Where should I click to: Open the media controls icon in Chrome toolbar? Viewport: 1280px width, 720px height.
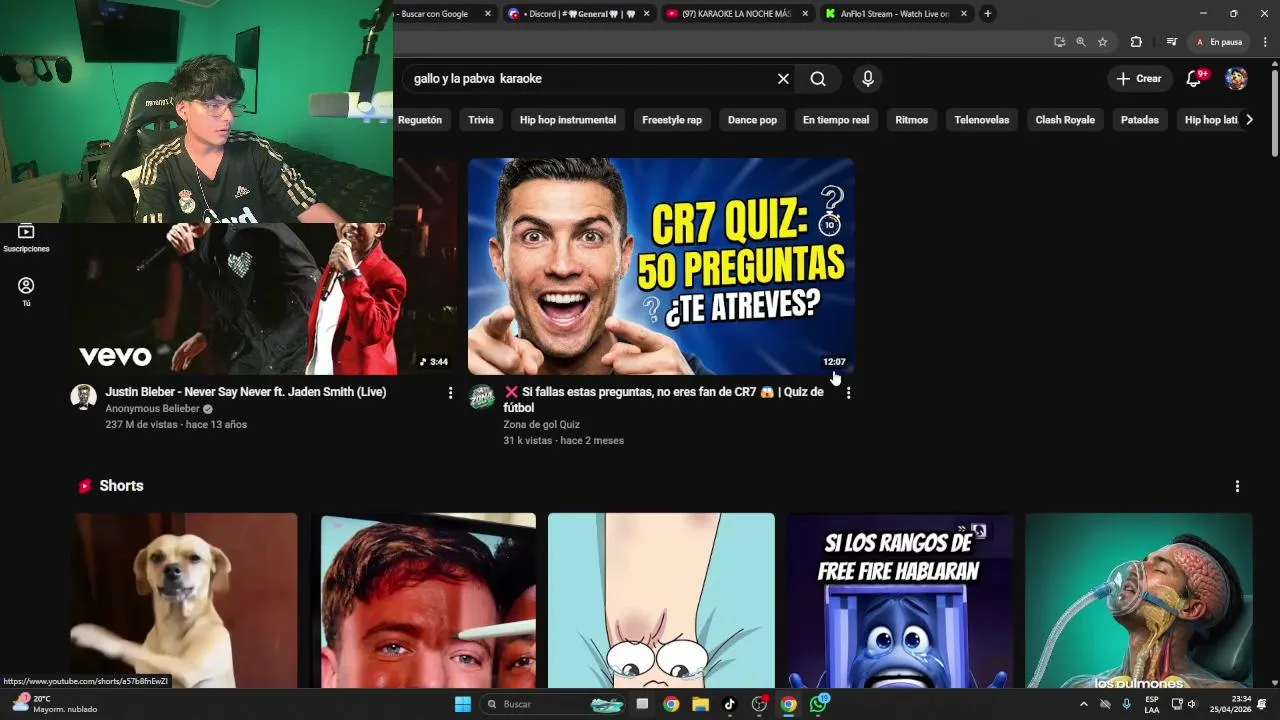tap(1171, 42)
